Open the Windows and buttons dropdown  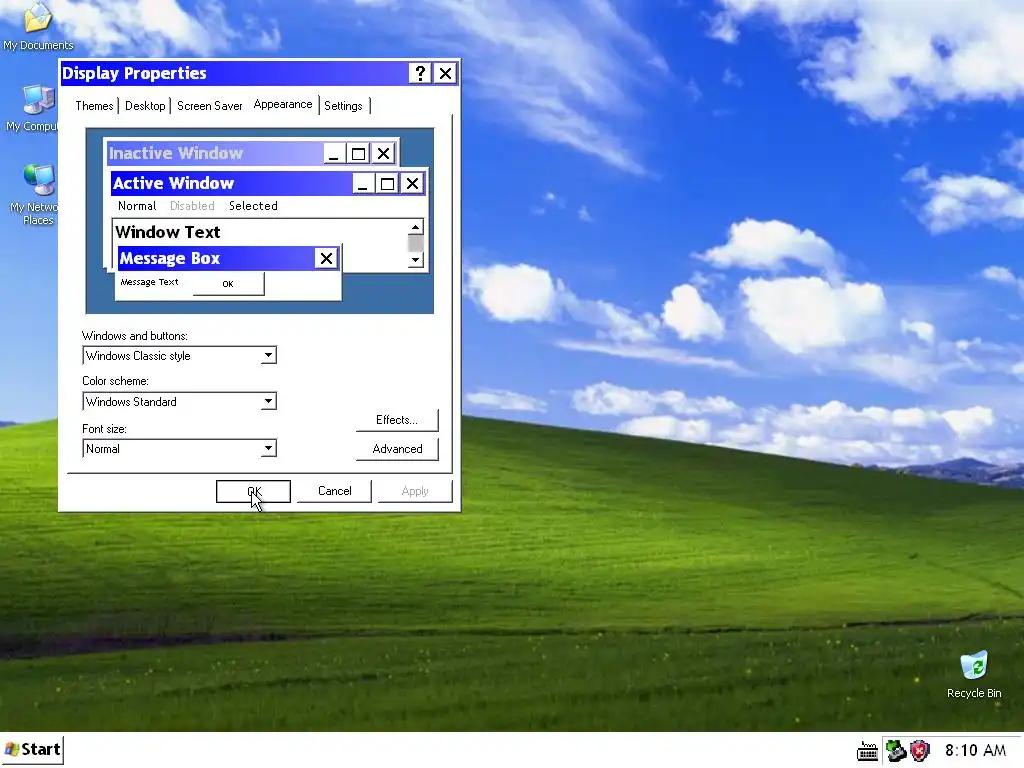pyautogui.click(x=268, y=356)
